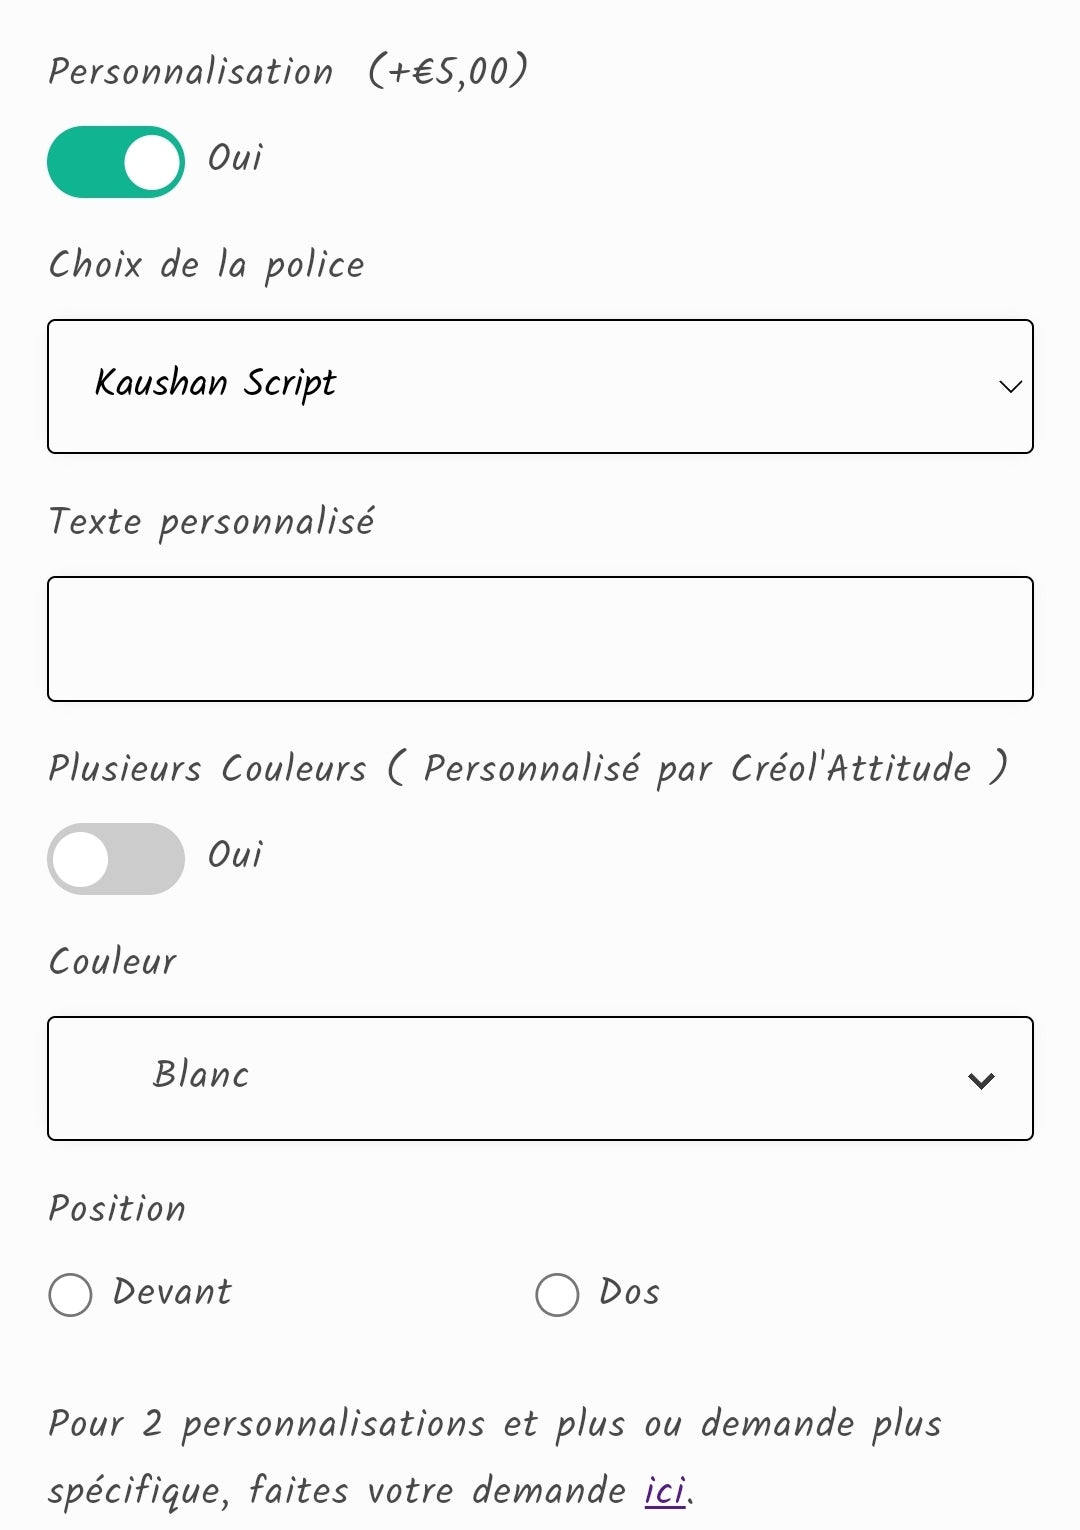Click the Dos option label
Image resolution: width=1080 pixels, height=1530 pixels.
629,1292
